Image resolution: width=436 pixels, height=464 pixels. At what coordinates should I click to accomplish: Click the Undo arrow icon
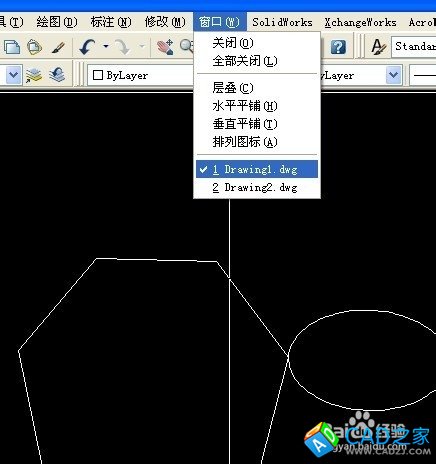tap(87, 47)
